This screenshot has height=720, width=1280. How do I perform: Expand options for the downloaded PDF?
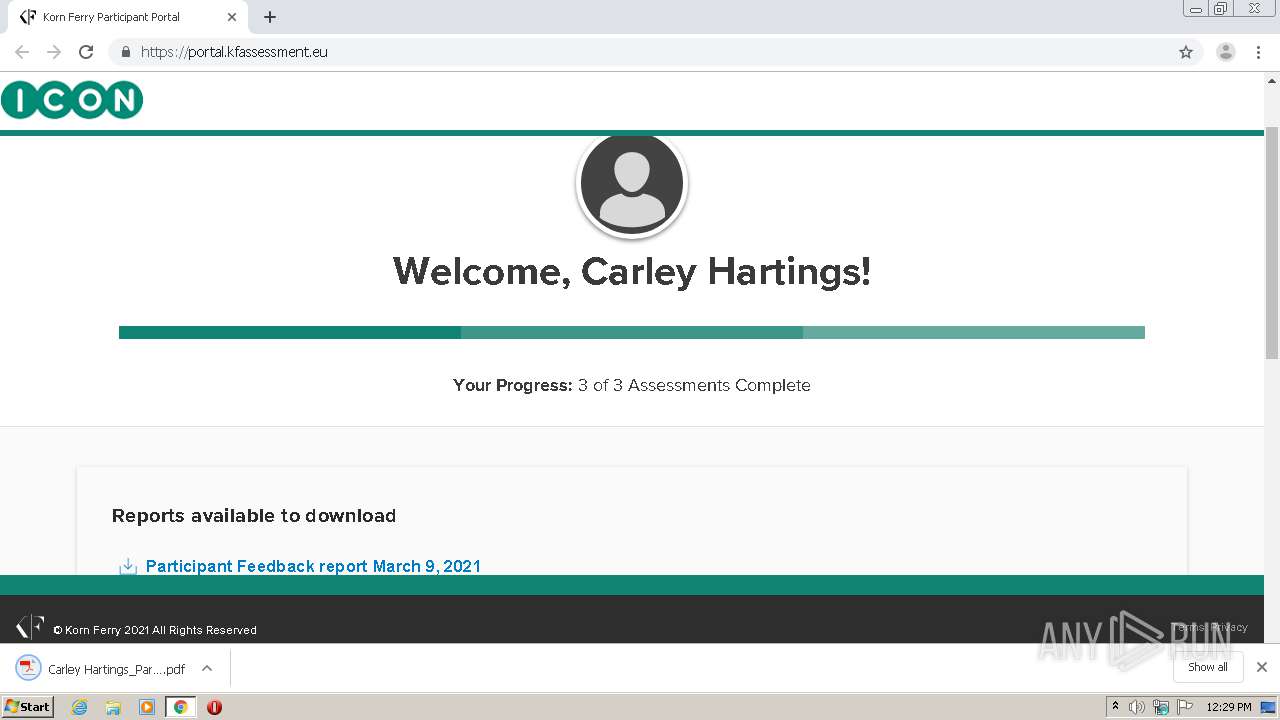pos(207,668)
